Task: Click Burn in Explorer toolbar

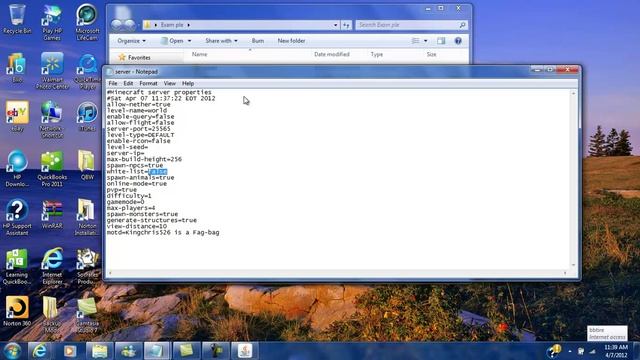Action: tap(258, 41)
